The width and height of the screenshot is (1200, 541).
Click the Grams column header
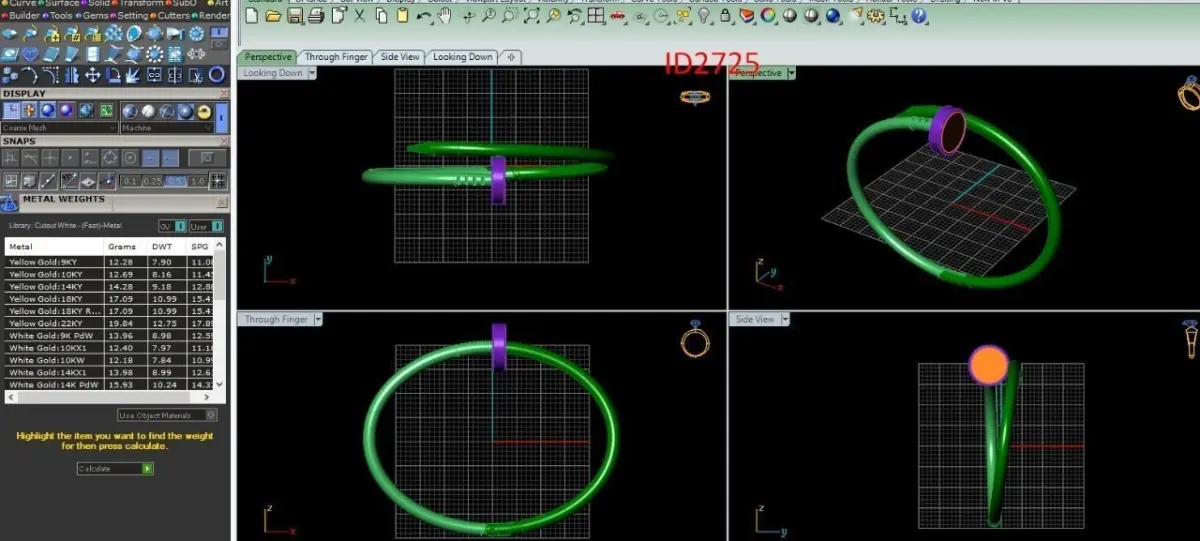coord(126,246)
